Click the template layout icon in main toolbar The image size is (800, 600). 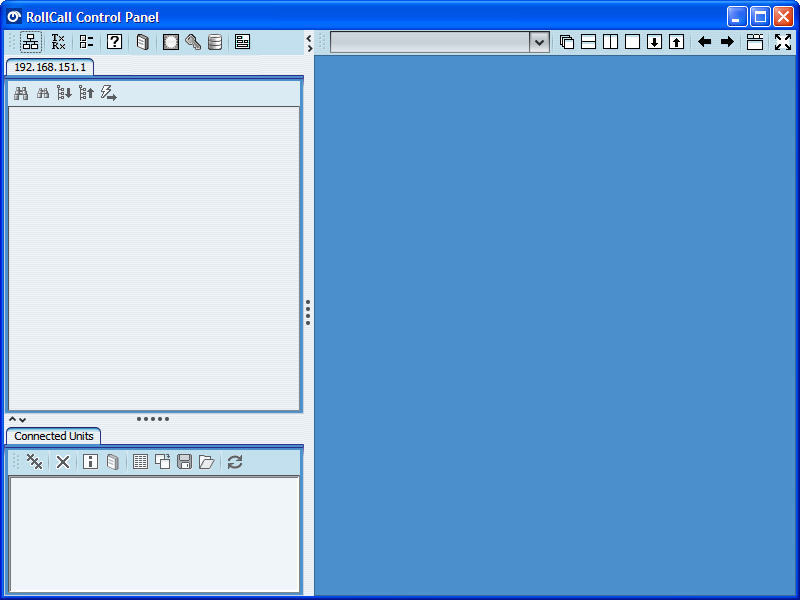pyautogui.click(x=242, y=42)
